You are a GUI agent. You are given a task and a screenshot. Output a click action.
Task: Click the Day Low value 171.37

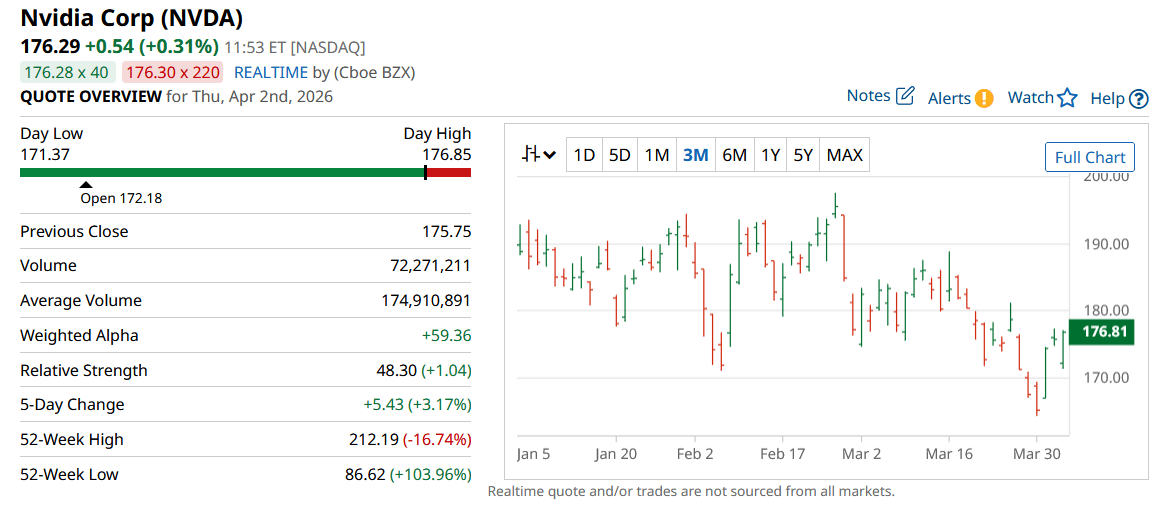click(x=45, y=154)
